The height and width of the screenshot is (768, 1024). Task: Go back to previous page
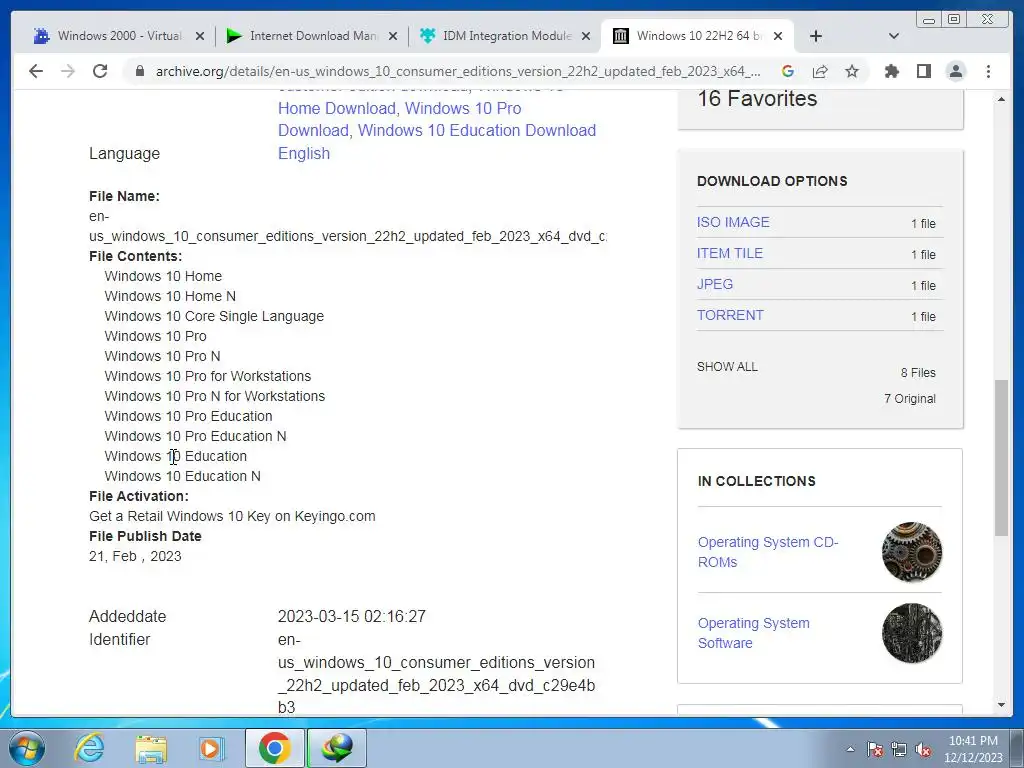pos(36,71)
